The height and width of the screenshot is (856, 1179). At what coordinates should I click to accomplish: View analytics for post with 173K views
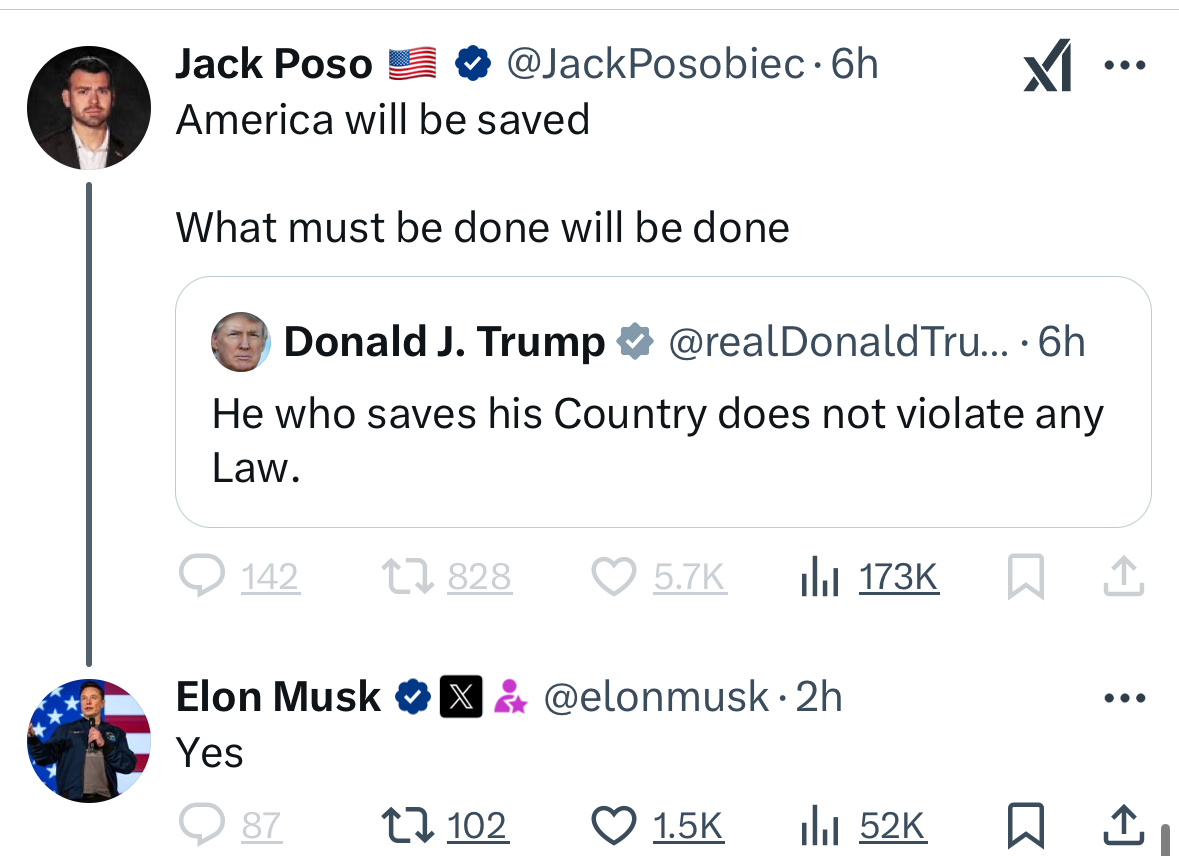(870, 577)
